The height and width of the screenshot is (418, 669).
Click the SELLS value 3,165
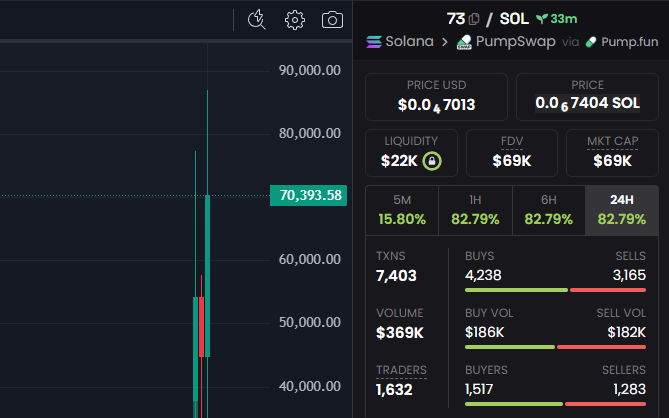(629, 276)
